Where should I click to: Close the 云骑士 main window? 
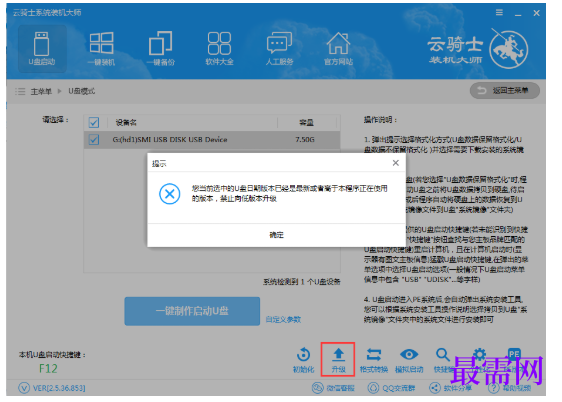tap(537, 13)
